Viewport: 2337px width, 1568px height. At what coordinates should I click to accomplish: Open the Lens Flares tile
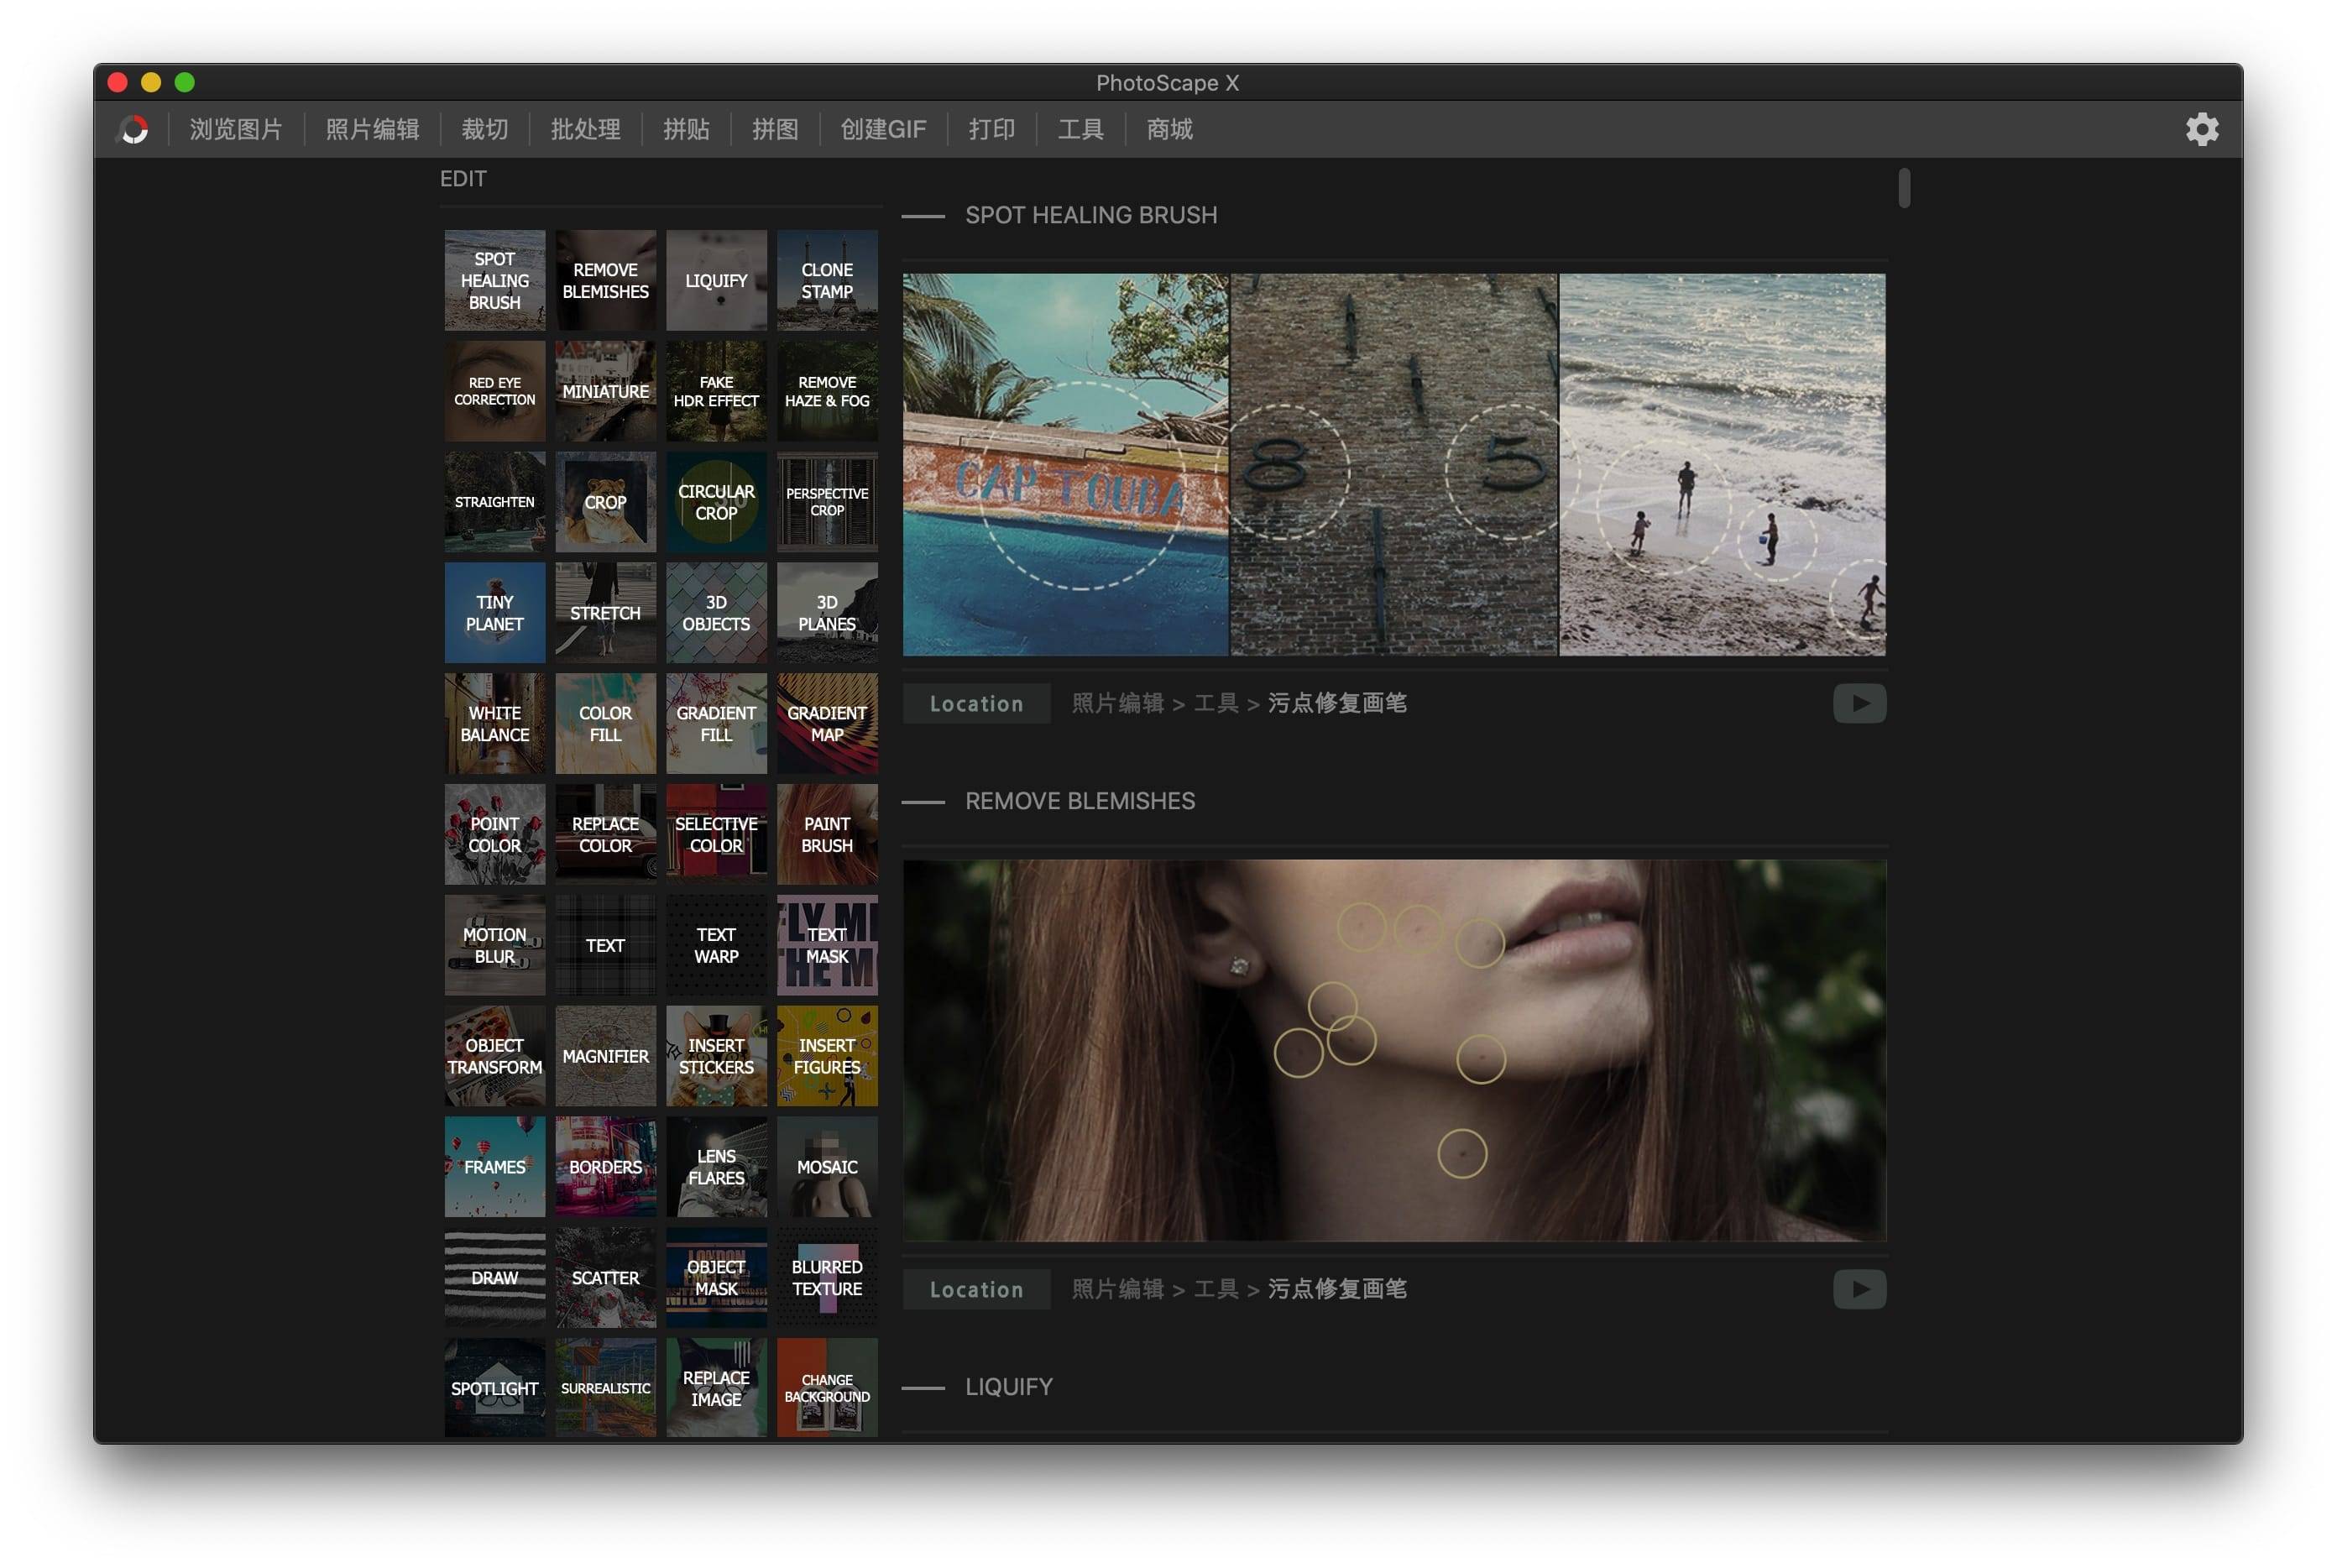715,1166
